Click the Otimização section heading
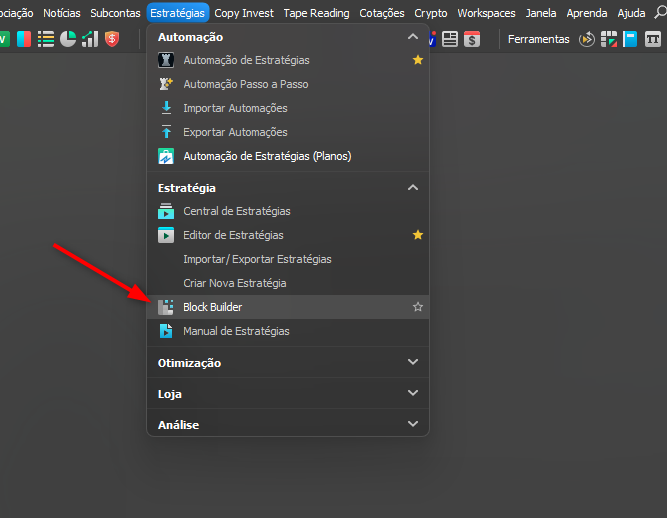 click(189, 363)
